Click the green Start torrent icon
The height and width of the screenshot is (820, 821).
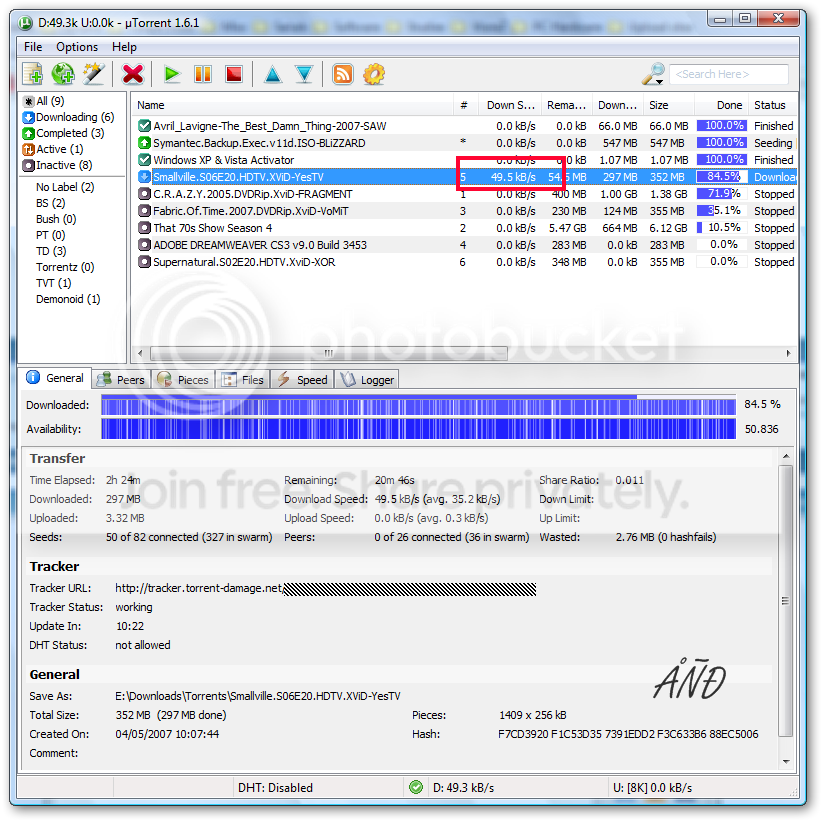point(171,74)
